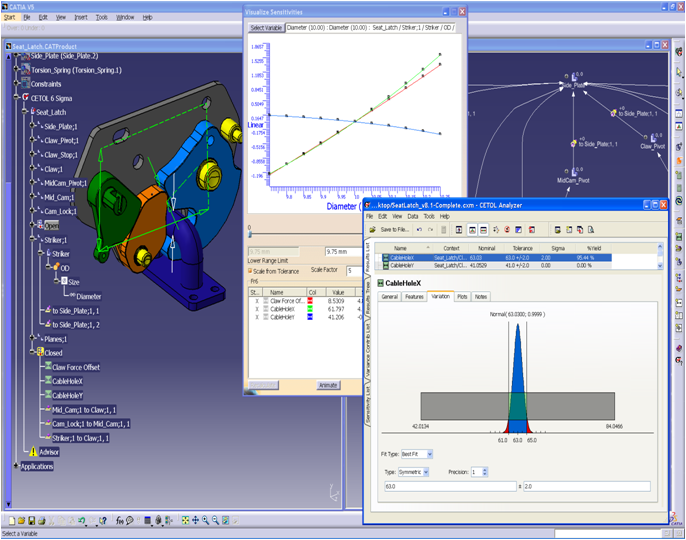This screenshot has height=540, width=686.
Task: Click Save to File button
Action: pos(395,230)
